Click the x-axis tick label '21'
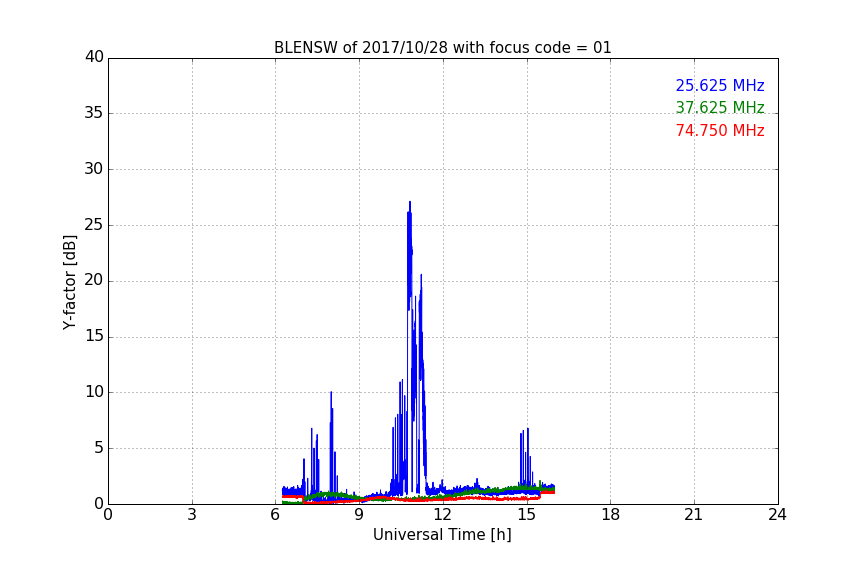864x576 pixels. point(694,515)
